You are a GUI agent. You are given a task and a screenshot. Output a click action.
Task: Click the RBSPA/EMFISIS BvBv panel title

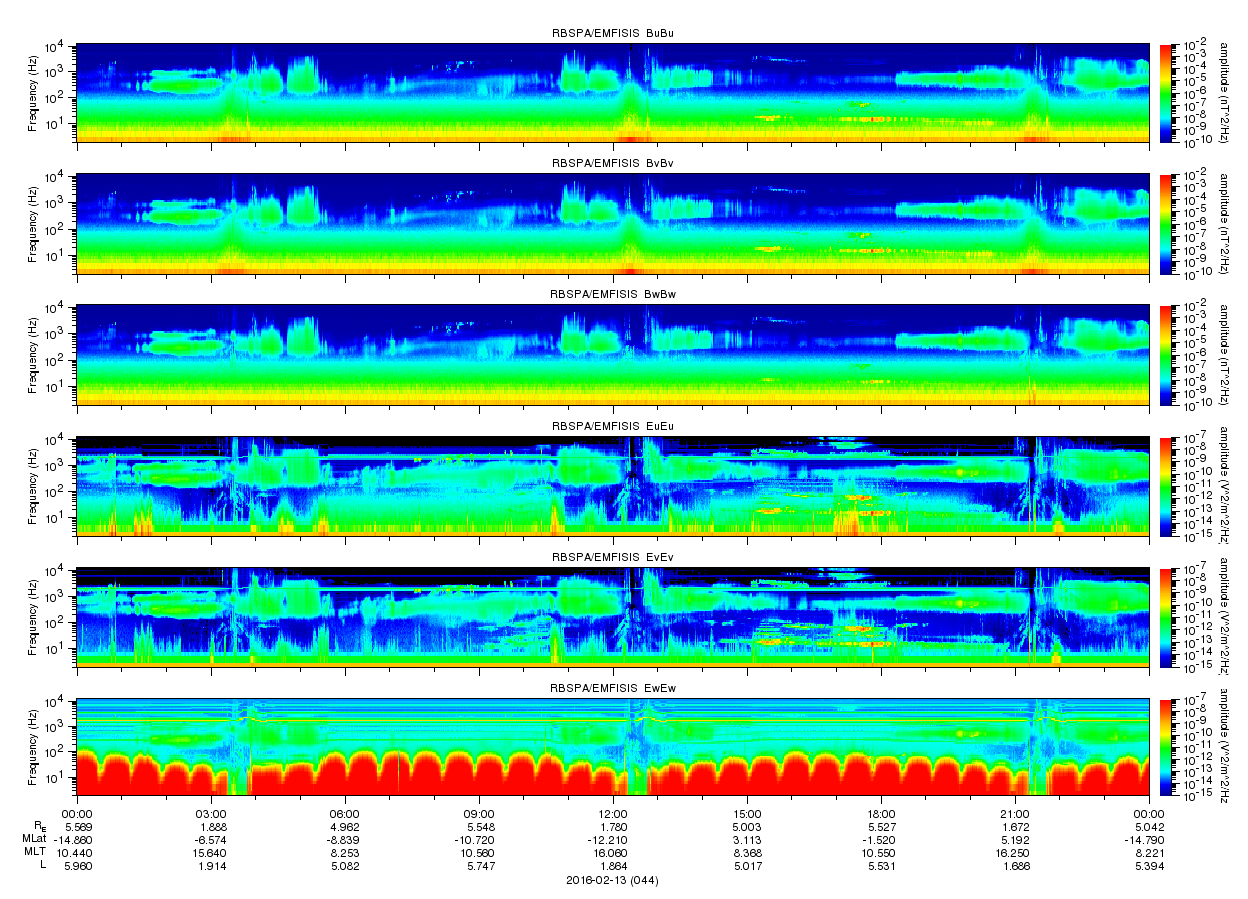click(x=613, y=163)
